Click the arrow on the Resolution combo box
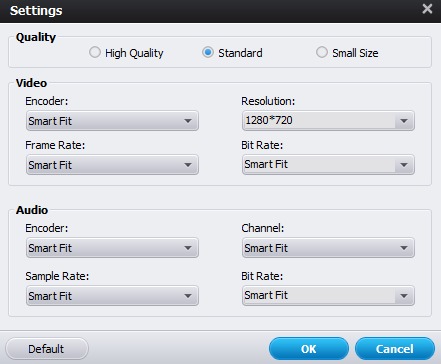 [404, 121]
